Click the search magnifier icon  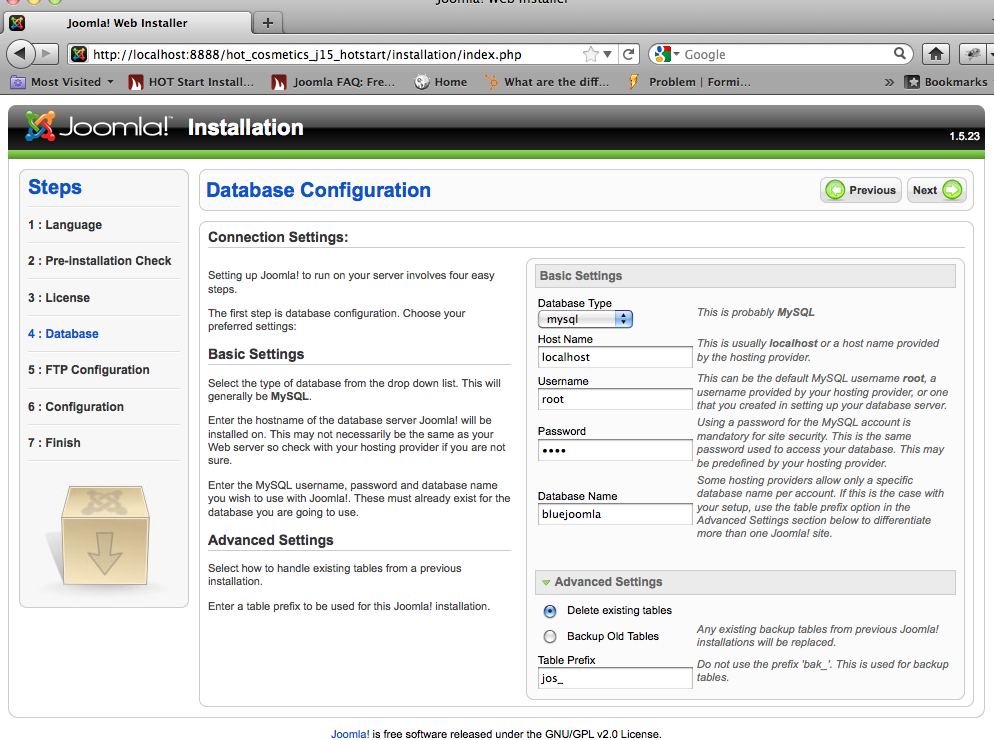click(x=900, y=54)
